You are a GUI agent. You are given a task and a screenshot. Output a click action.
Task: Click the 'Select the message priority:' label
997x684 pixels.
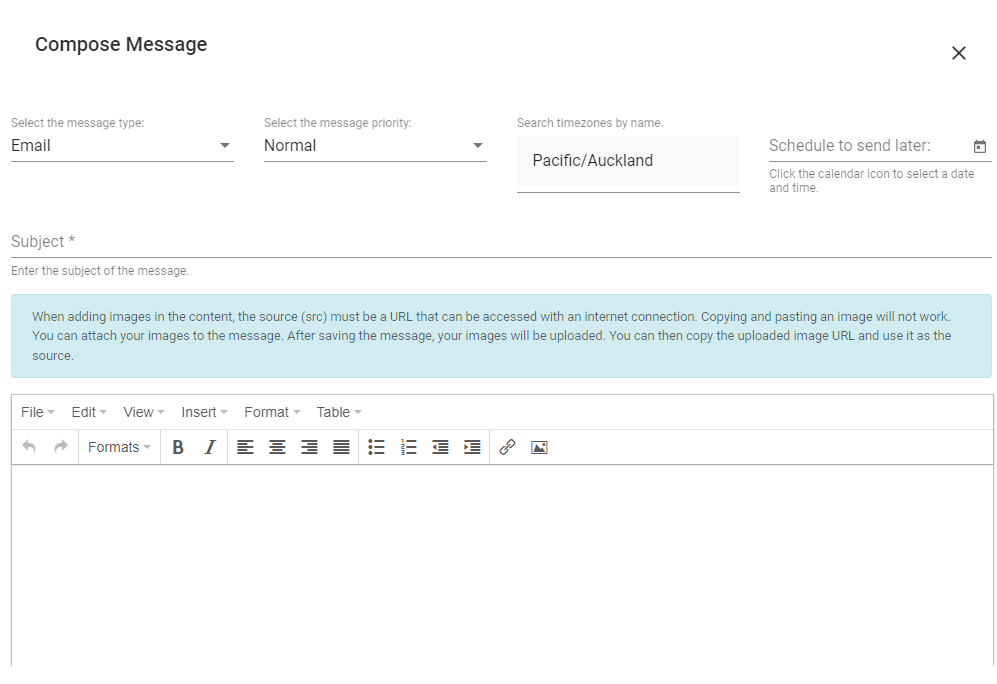tap(338, 123)
